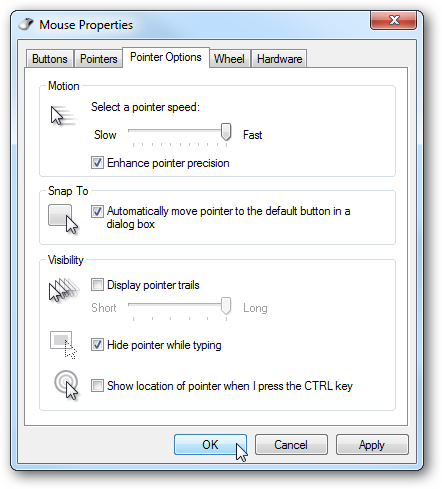Click the Snap To button-and-cursor icon
This screenshot has width=442, height=489.
tap(63, 219)
